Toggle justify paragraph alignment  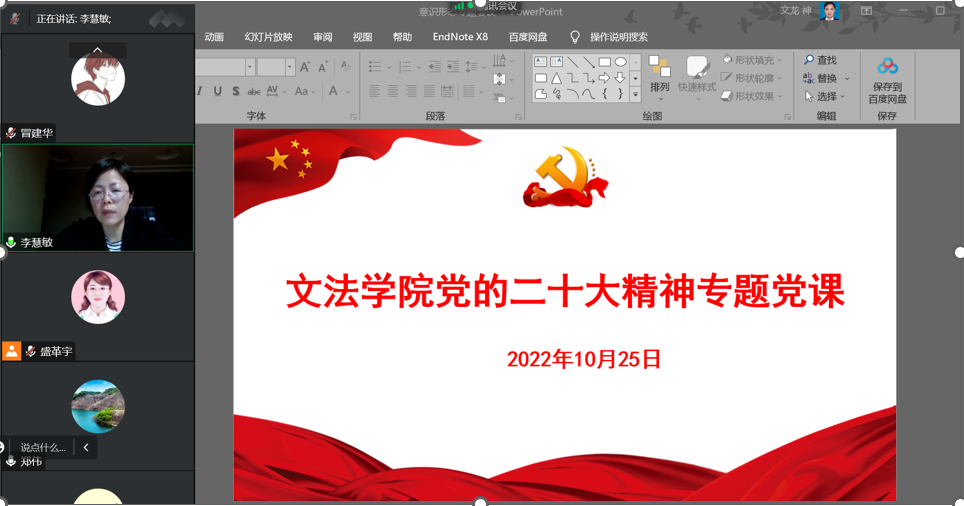coord(429,92)
